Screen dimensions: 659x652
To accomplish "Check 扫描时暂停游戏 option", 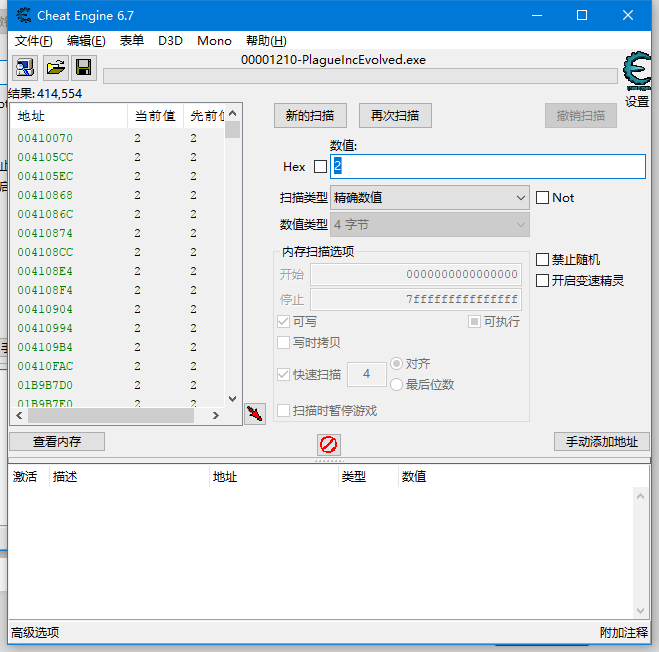I will click(283, 410).
